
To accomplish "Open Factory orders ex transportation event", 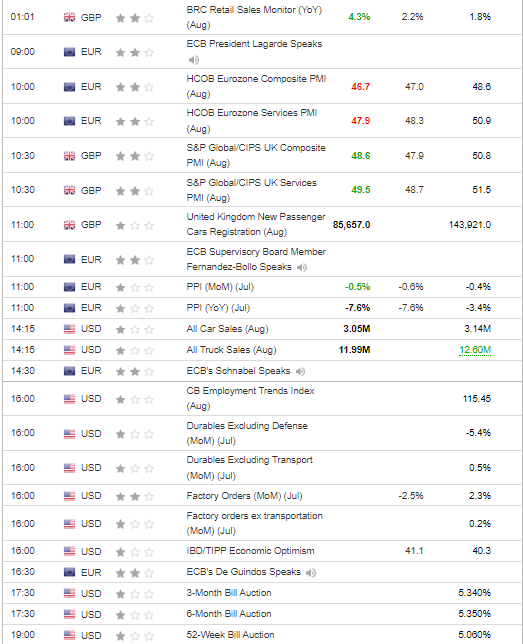I will [254, 523].
